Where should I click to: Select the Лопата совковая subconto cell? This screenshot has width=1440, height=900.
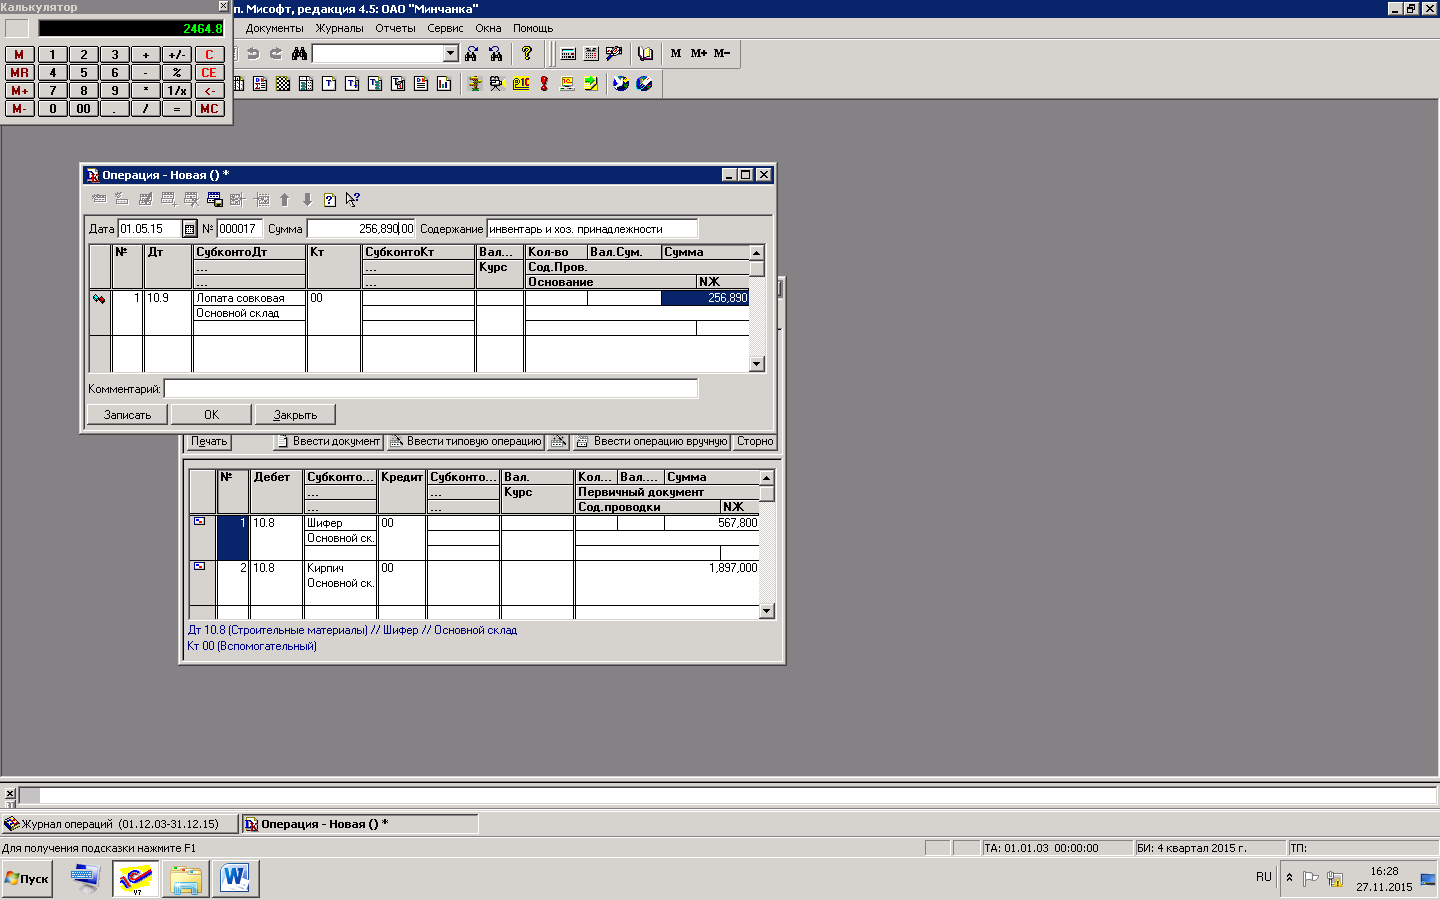(x=249, y=298)
